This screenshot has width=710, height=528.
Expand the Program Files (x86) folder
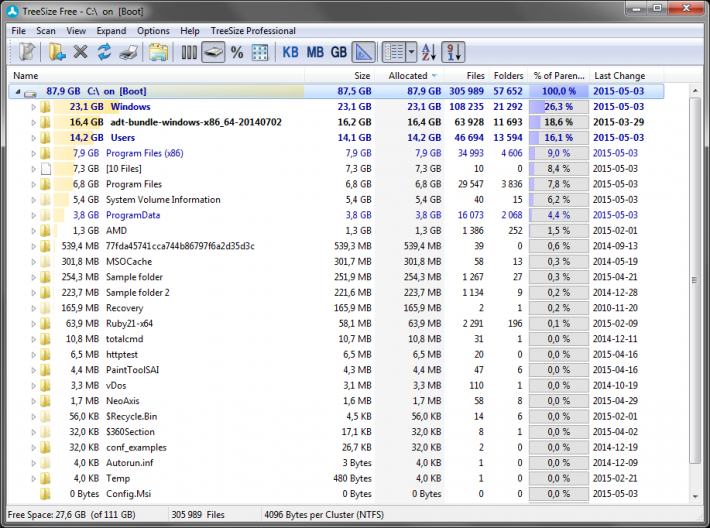pos(33,154)
